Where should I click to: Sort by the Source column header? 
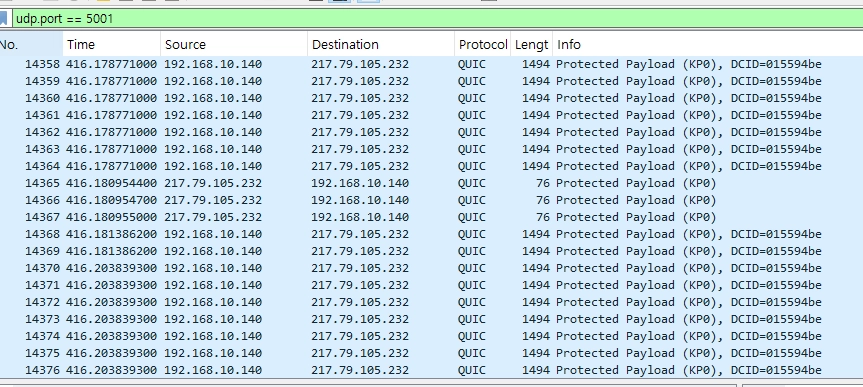(234, 45)
